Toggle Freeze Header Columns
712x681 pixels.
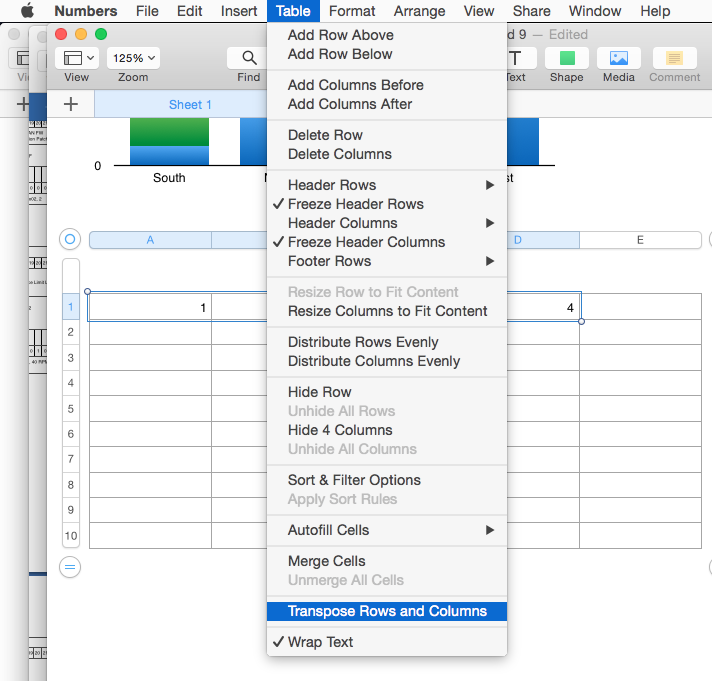(387, 242)
